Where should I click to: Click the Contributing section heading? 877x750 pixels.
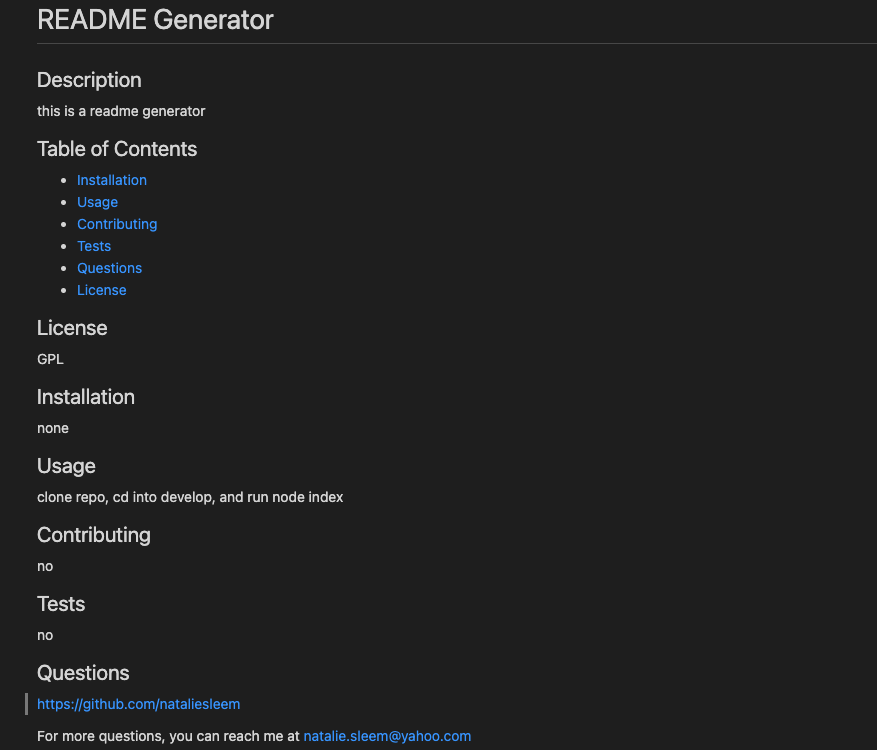93,535
